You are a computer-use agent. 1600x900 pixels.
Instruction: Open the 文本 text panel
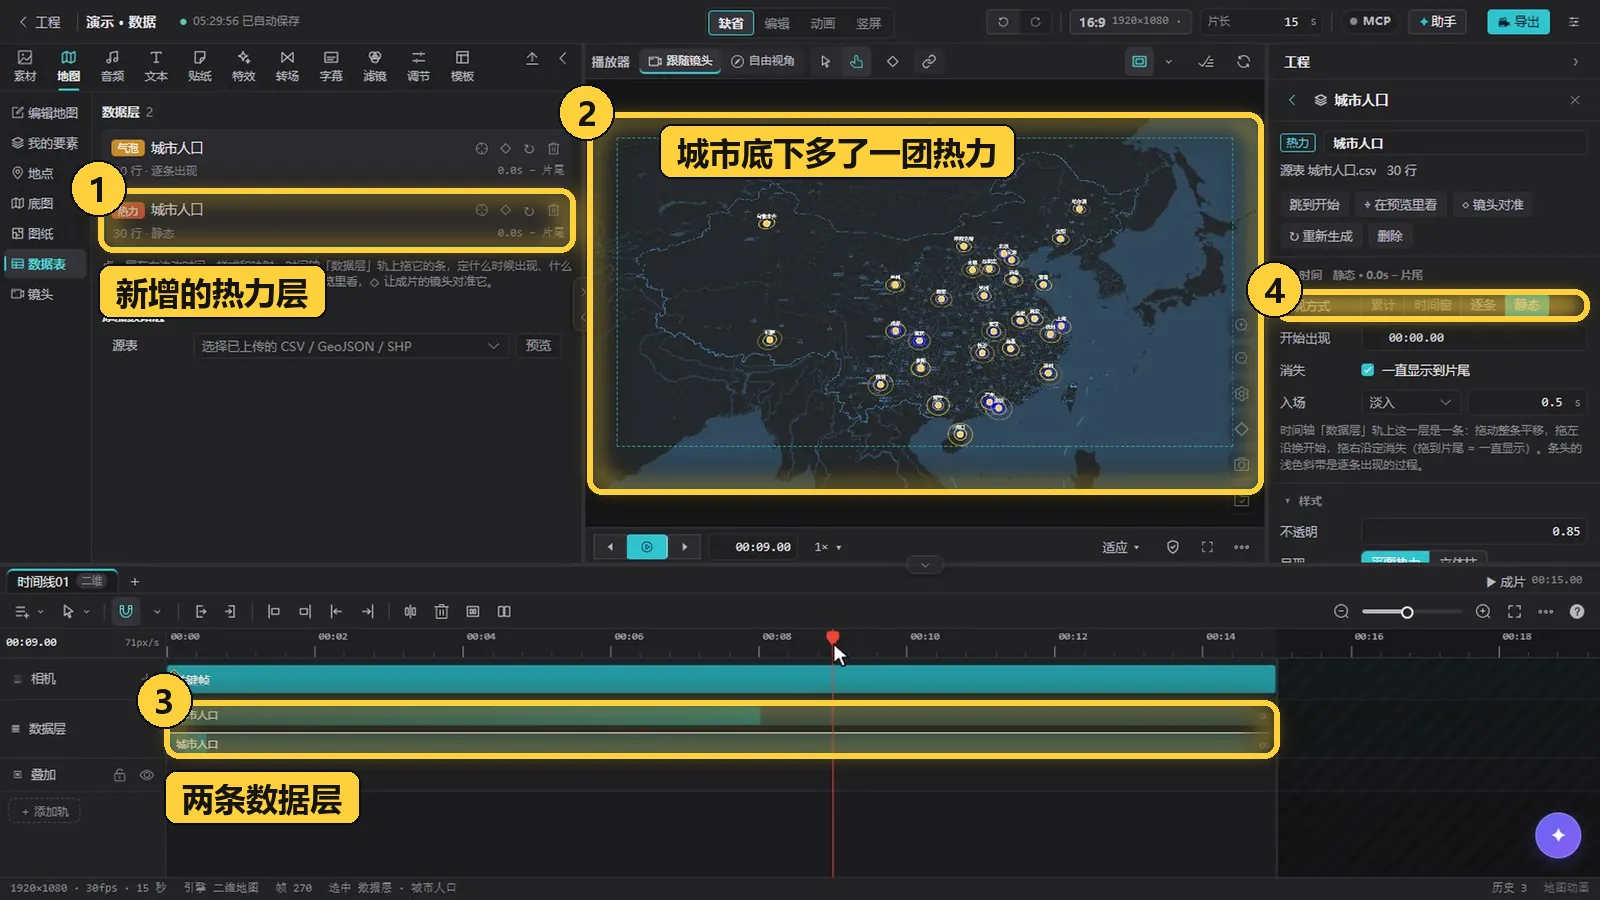156,66
